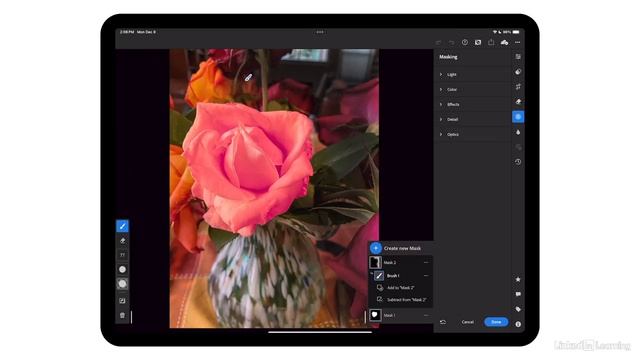The height and width of the screenshot is (360, 640).
Task: Open the top icon in right tool strip
Action: [x=518, y=57]
